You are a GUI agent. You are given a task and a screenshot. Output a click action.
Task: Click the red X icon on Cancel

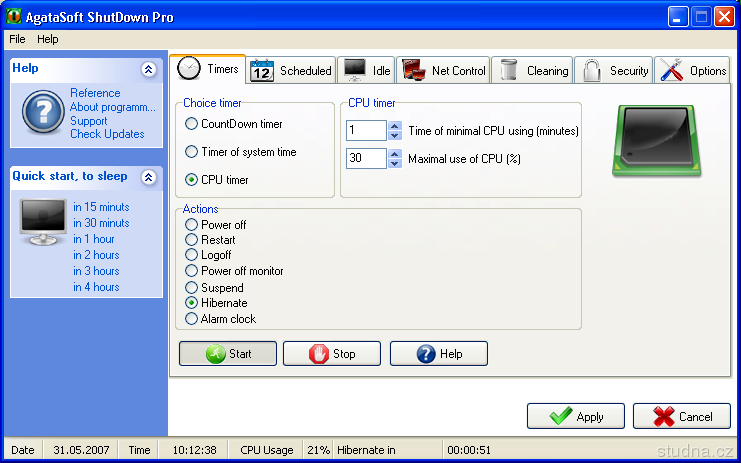pos(663,417)
